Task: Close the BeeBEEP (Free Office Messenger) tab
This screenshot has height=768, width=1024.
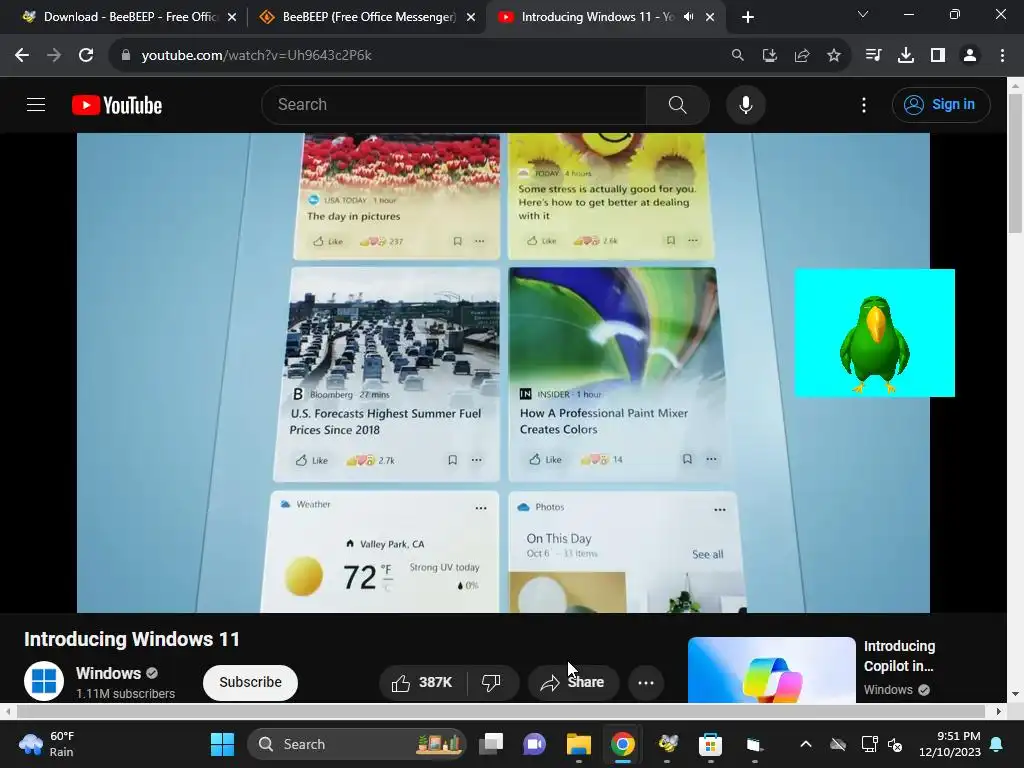Action: click(471, 18)
